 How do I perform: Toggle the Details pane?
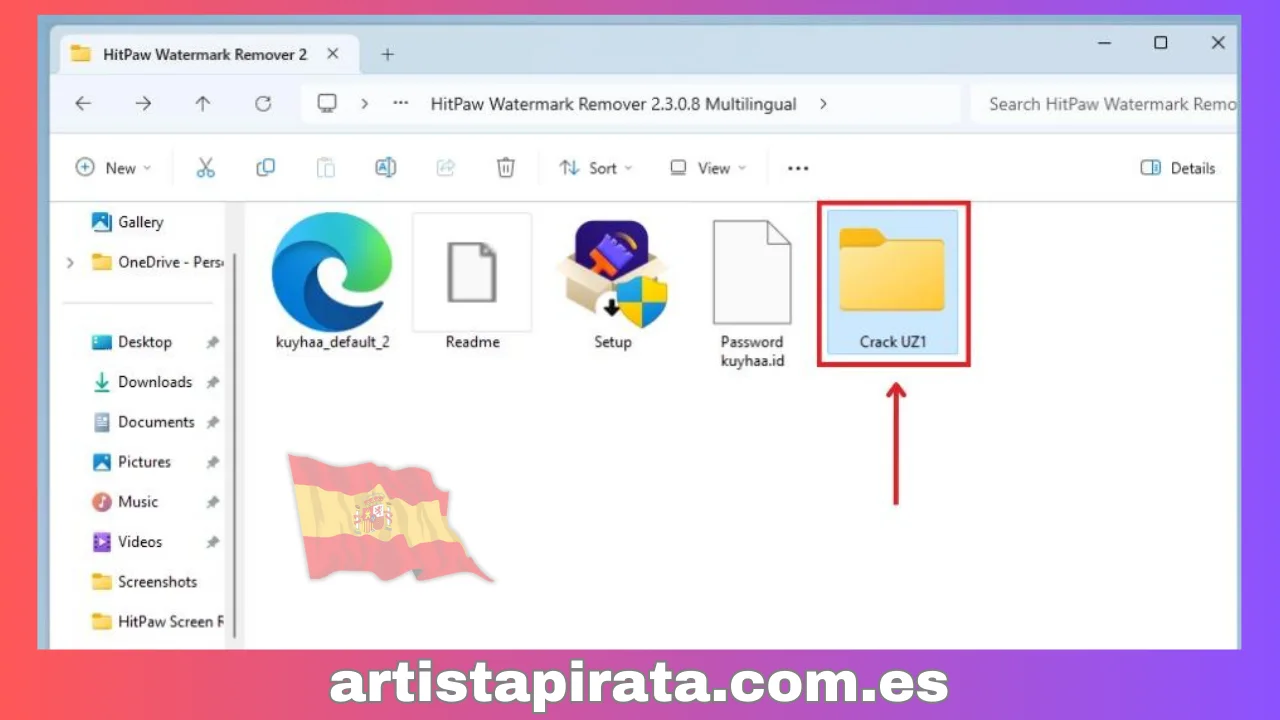point(1177,168)
